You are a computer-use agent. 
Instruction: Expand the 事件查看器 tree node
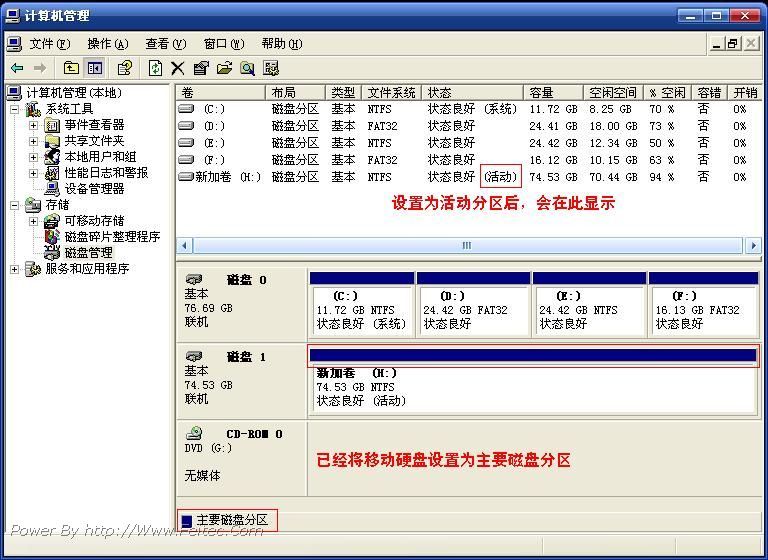33,125
